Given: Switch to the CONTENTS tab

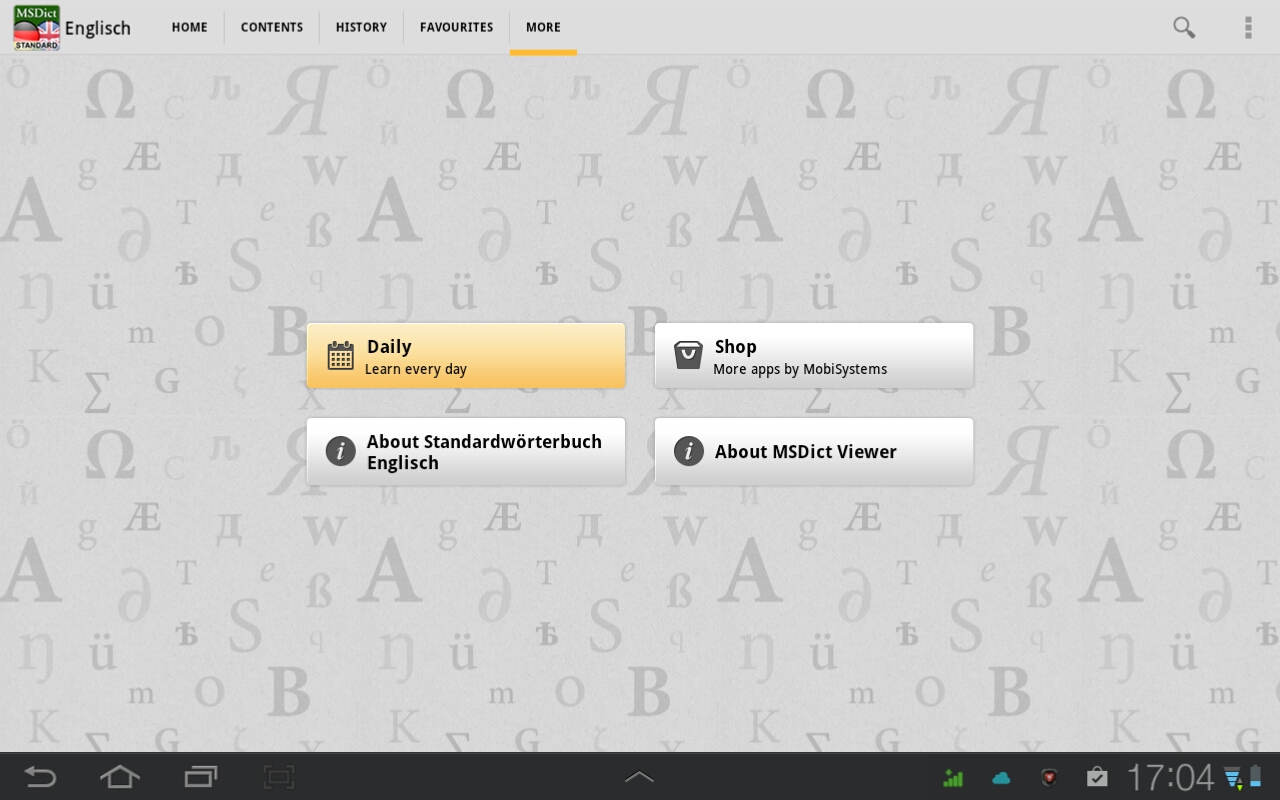Looking at the screenshot, I should coord(271,27).
